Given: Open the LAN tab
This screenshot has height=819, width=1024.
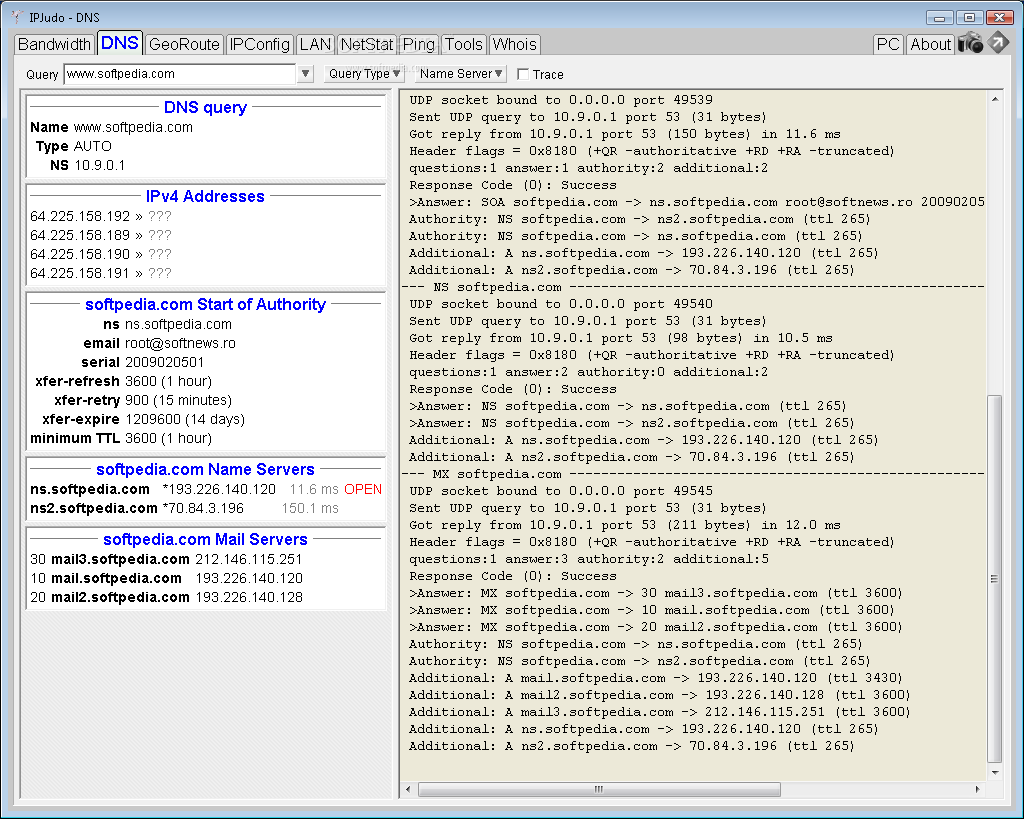Looking at the screenshot, I should coord(315,44).
